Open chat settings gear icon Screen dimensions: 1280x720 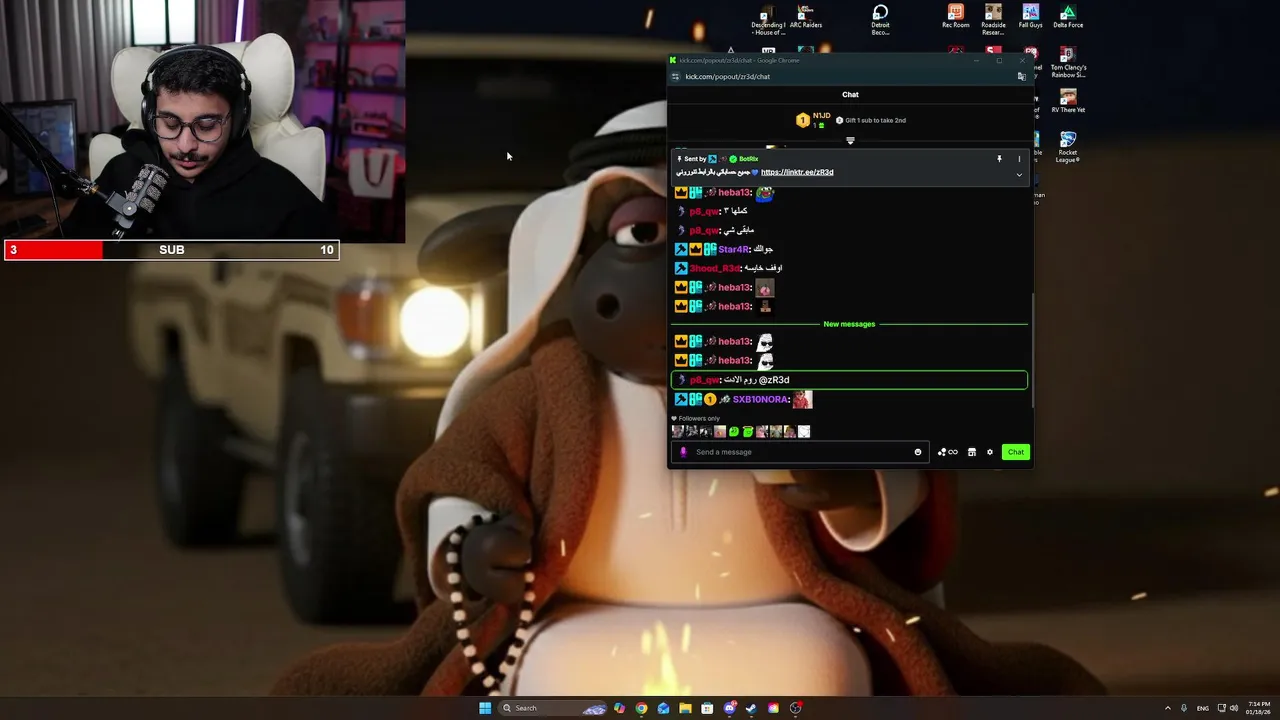click(x=990, y=452)
